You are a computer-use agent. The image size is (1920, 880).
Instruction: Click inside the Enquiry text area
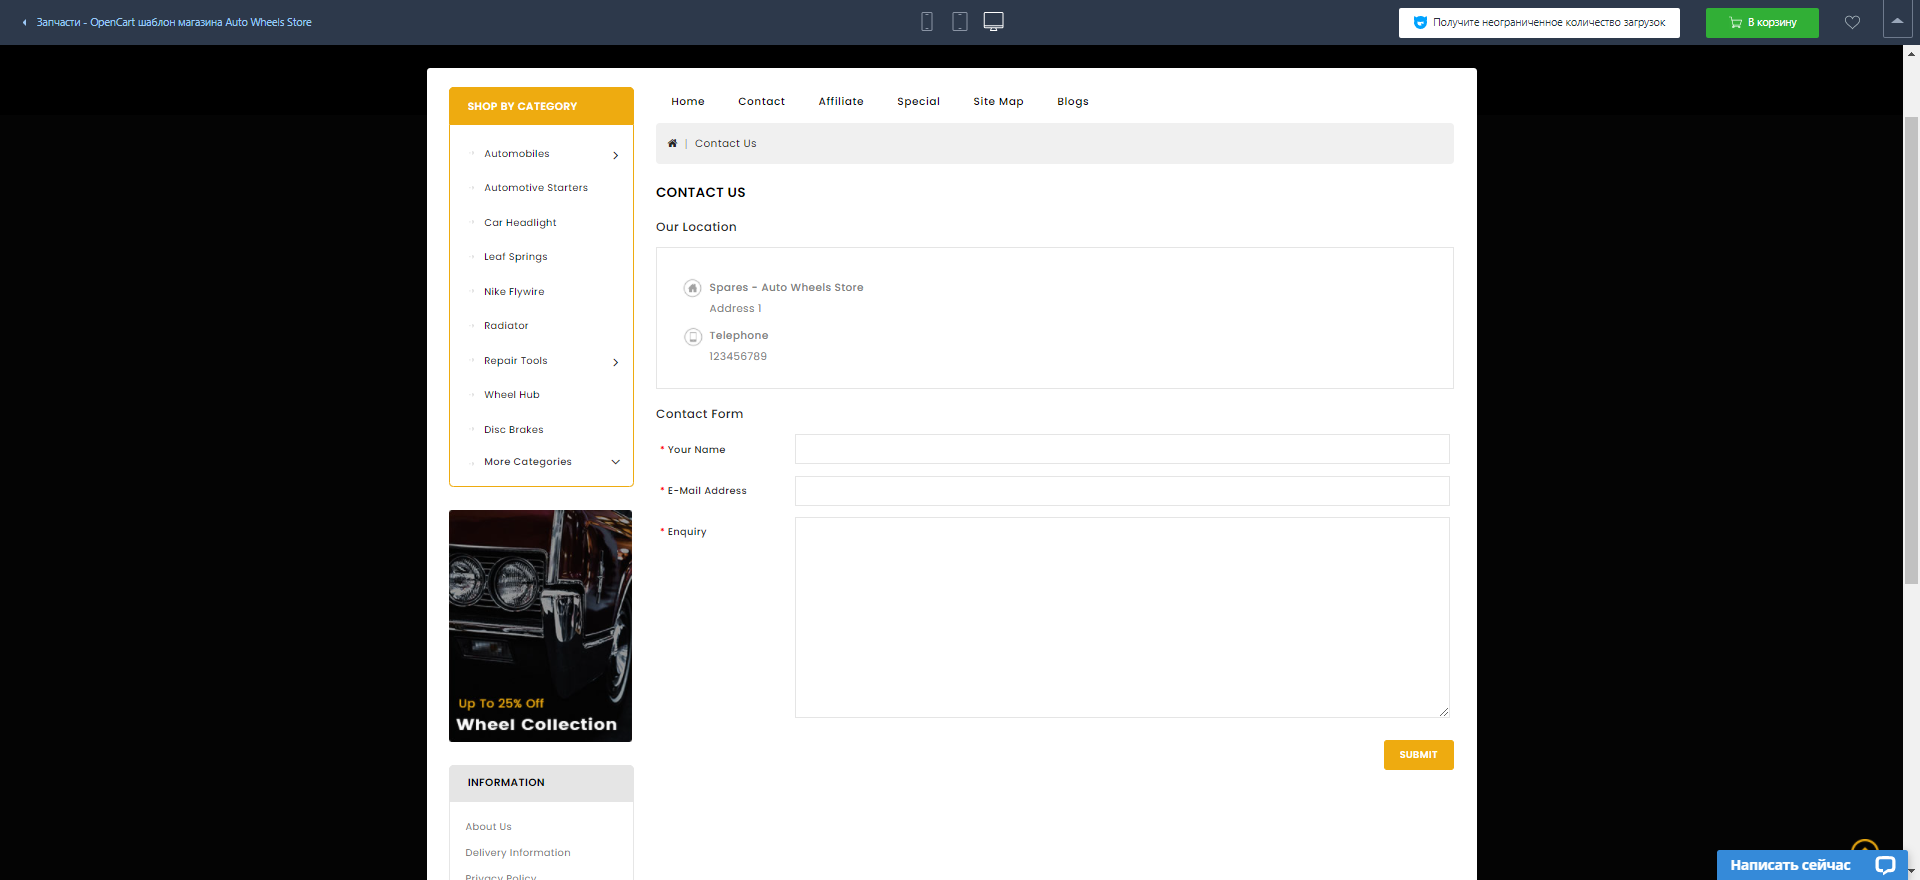(1121, 617)
